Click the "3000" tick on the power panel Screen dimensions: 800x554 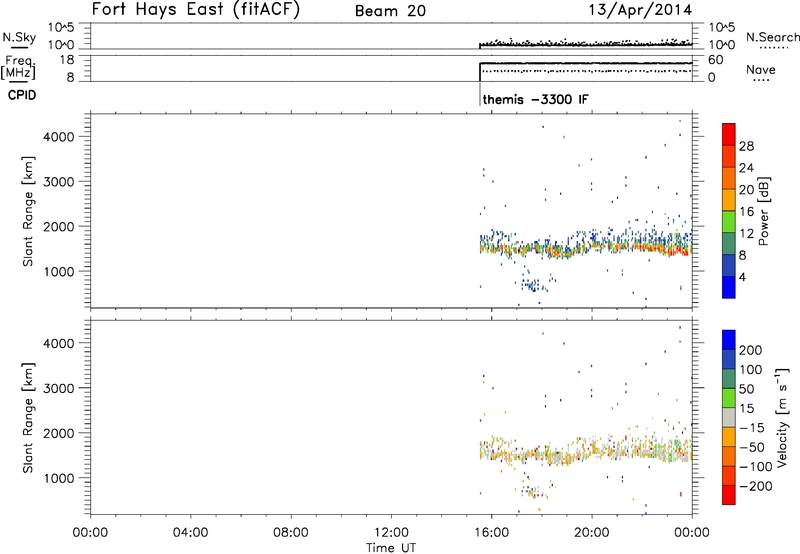tap(58, 182)
